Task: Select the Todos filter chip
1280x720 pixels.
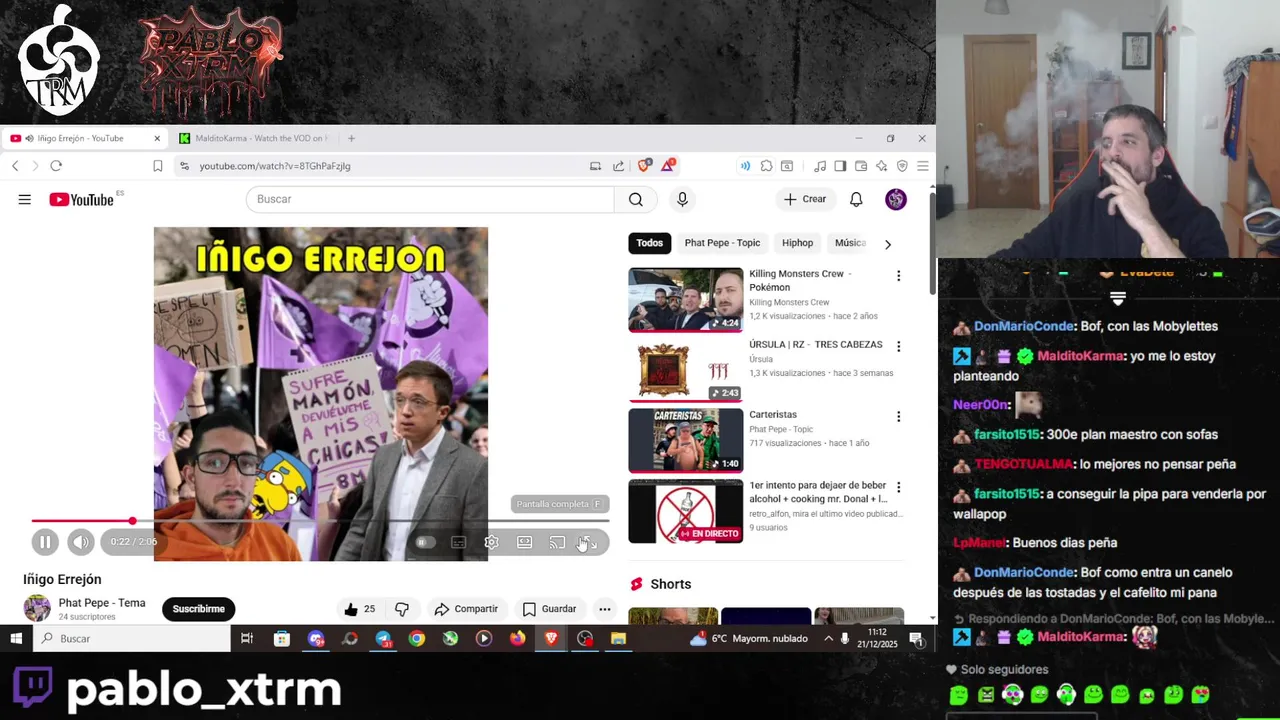Action: tap(650, 243)
